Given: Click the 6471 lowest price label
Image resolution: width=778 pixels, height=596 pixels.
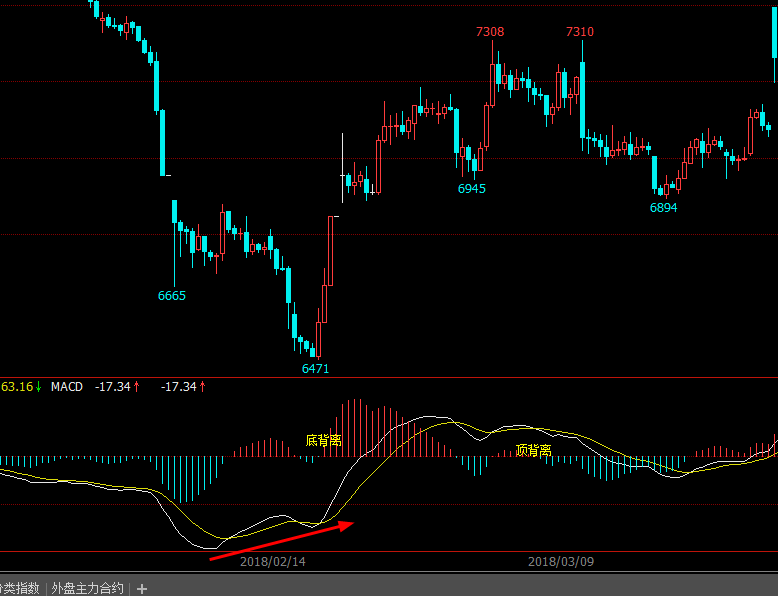Looking at the screenshot, I should click(316, 368).
